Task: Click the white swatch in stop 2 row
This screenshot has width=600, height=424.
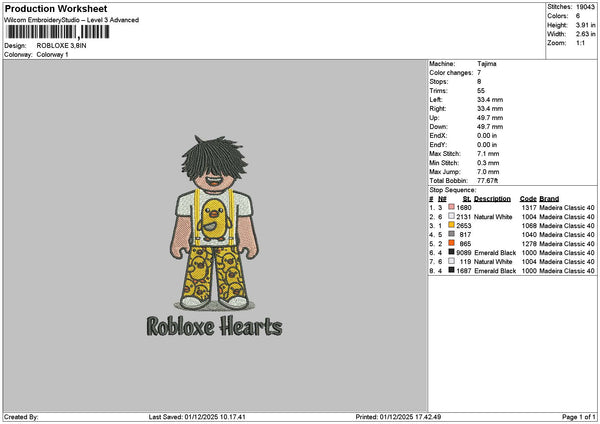Action: [x=452, y=216]
